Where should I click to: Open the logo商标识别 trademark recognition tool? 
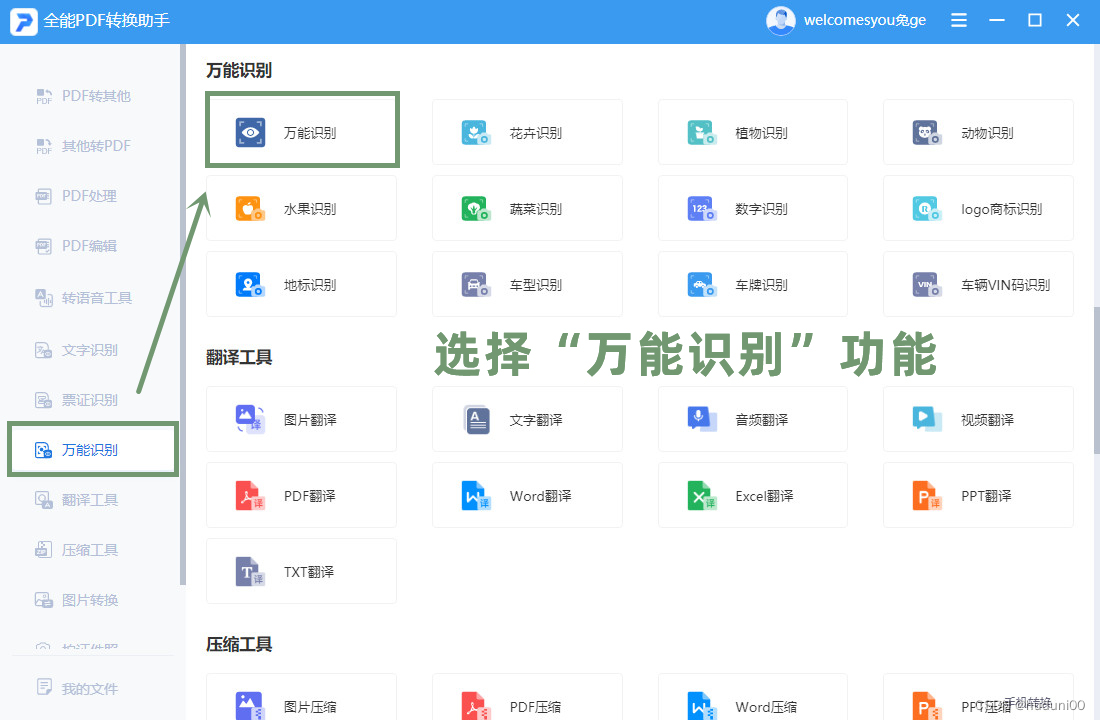click(978, 207)
